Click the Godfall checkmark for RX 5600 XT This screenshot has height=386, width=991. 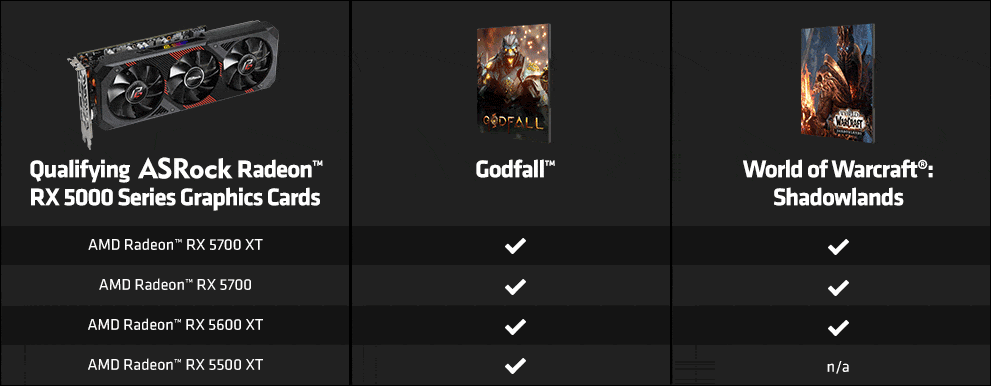[515, 327]
